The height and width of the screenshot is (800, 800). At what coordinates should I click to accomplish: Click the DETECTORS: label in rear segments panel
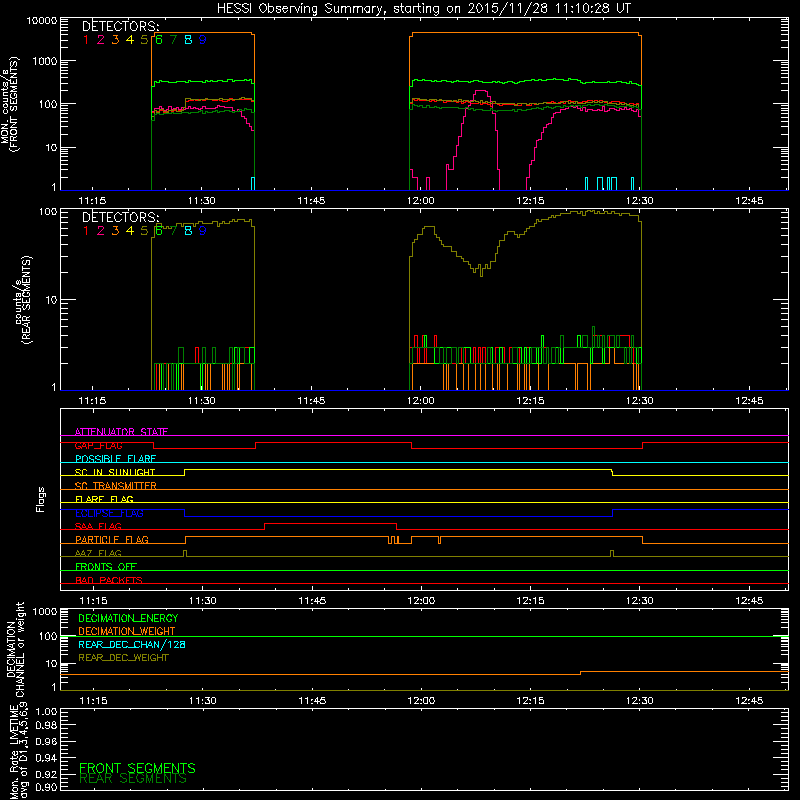pyautogui.click(x=120, y=217)
